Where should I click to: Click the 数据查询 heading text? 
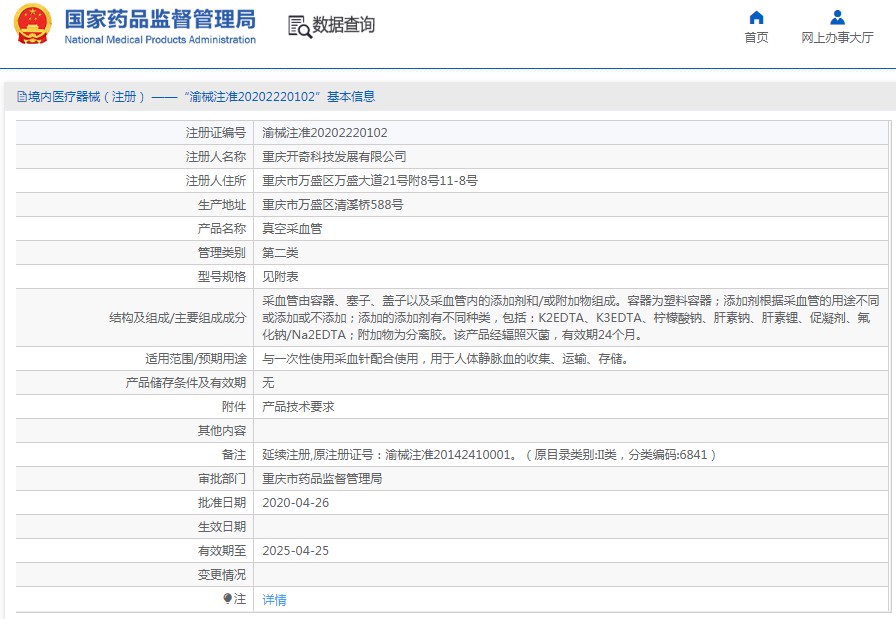343,25
